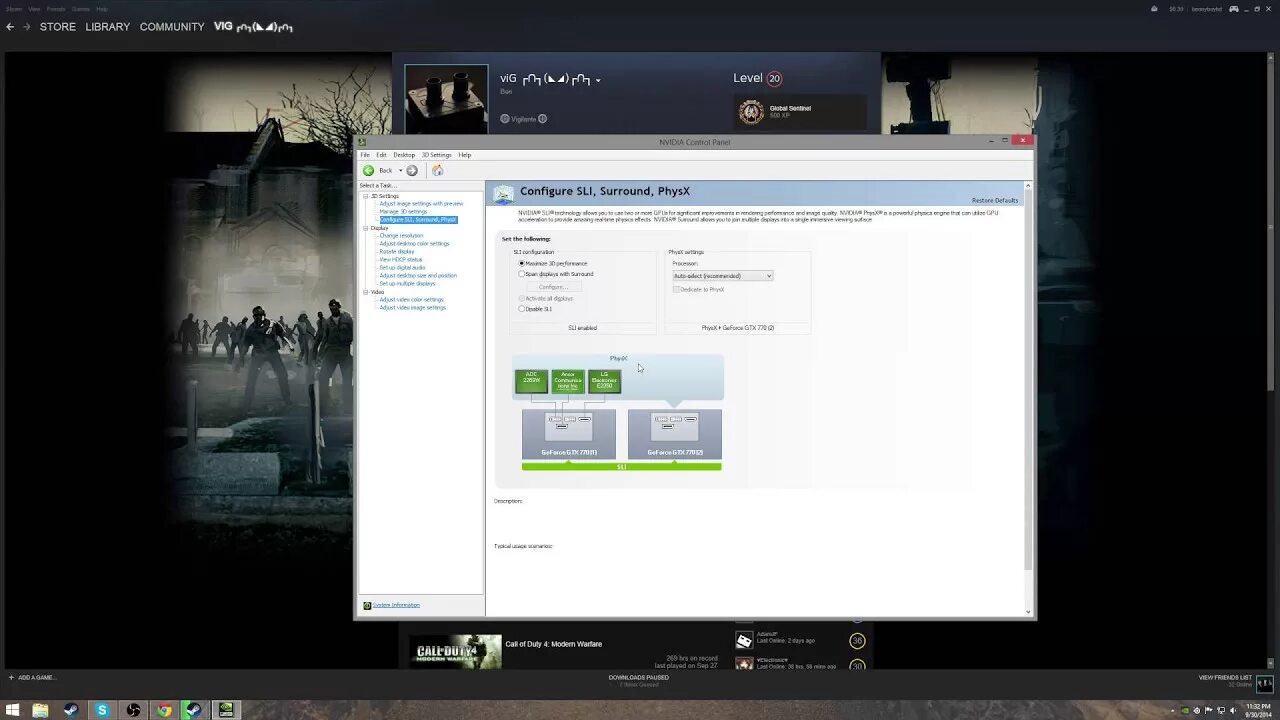Click Steam forward navigation arrow

tap(27, 27)
